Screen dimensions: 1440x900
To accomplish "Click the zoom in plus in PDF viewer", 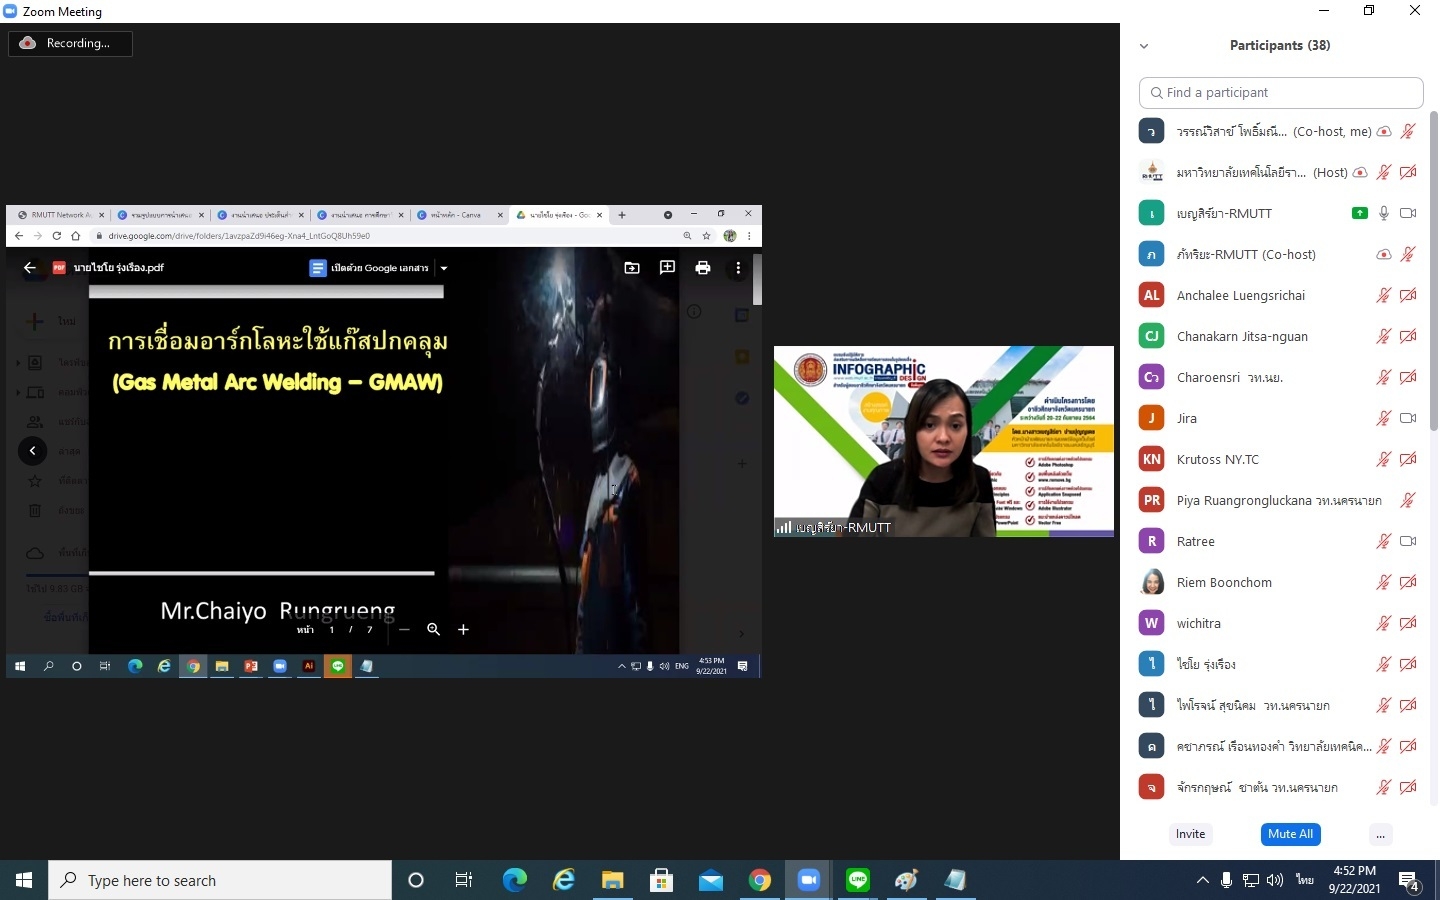I will click(x=463, y=629).
